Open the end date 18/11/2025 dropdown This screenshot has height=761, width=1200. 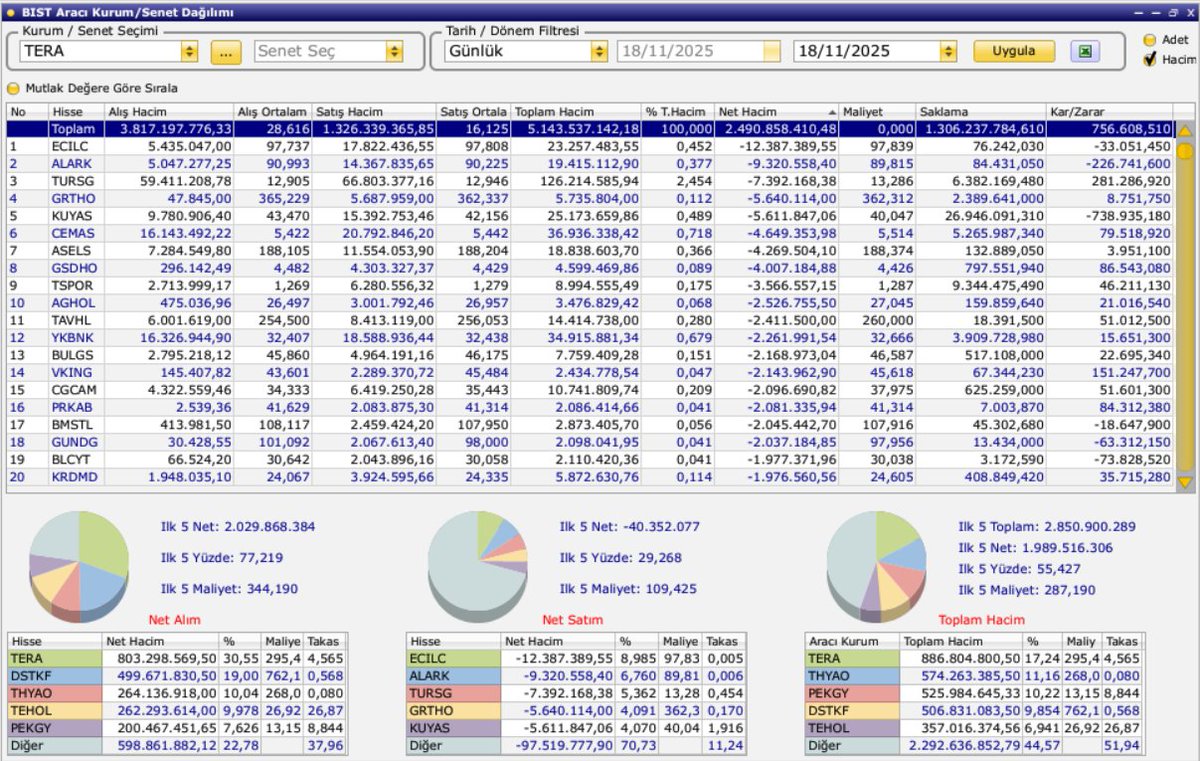tap(948, 51)
